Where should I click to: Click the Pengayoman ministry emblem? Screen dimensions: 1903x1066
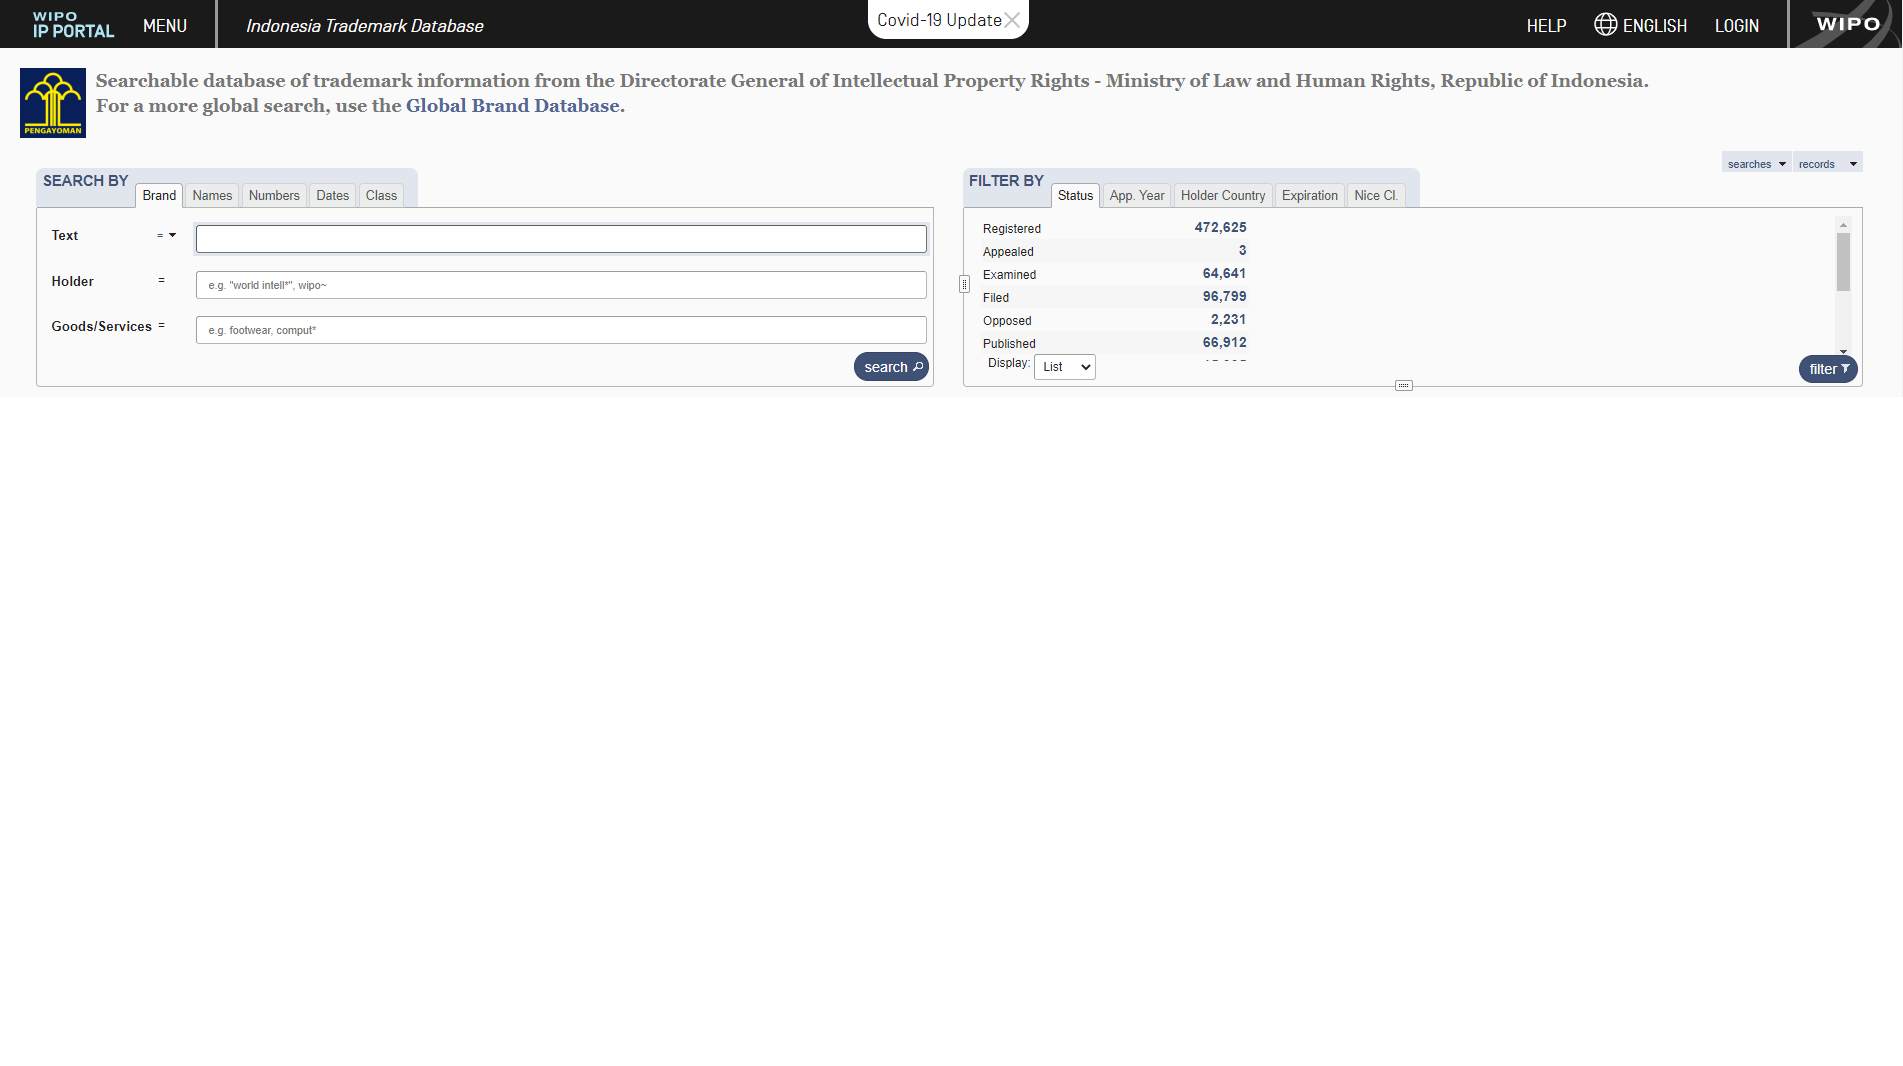pos(52,102)
